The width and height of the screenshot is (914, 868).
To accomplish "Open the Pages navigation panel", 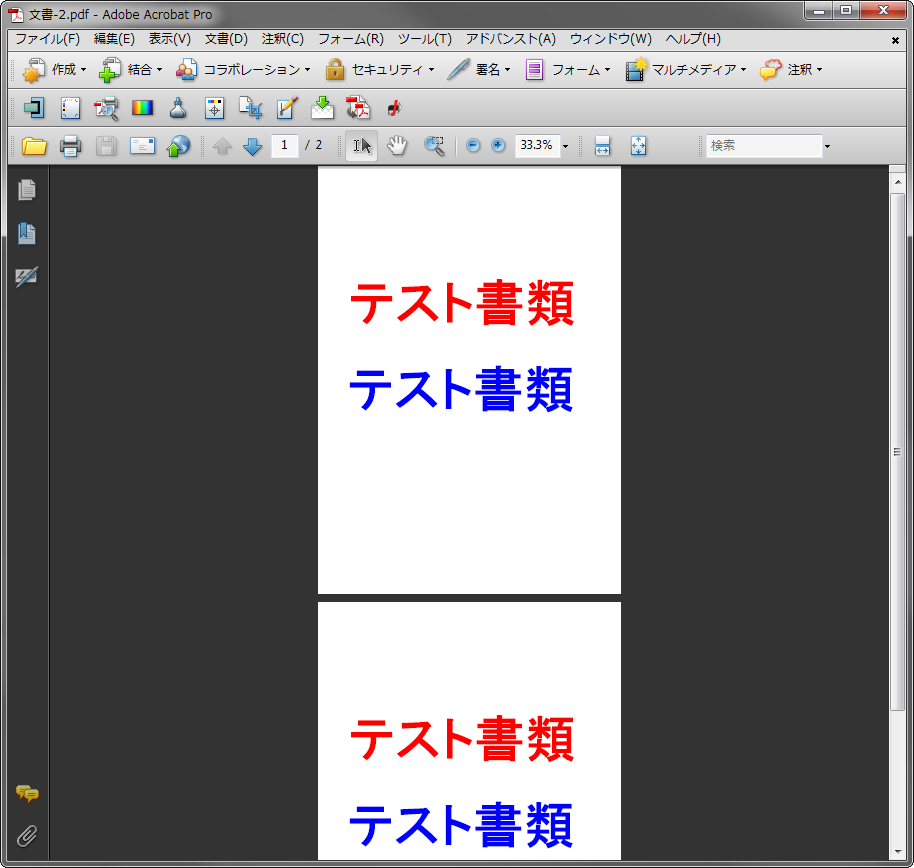I will tap(27, 190).
